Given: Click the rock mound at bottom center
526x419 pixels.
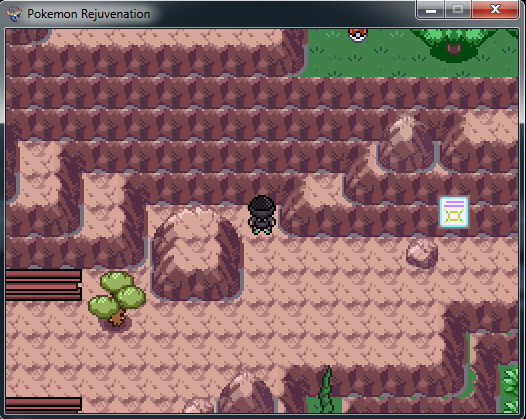Looking at the screenshot, I should [x=247, y=393].
